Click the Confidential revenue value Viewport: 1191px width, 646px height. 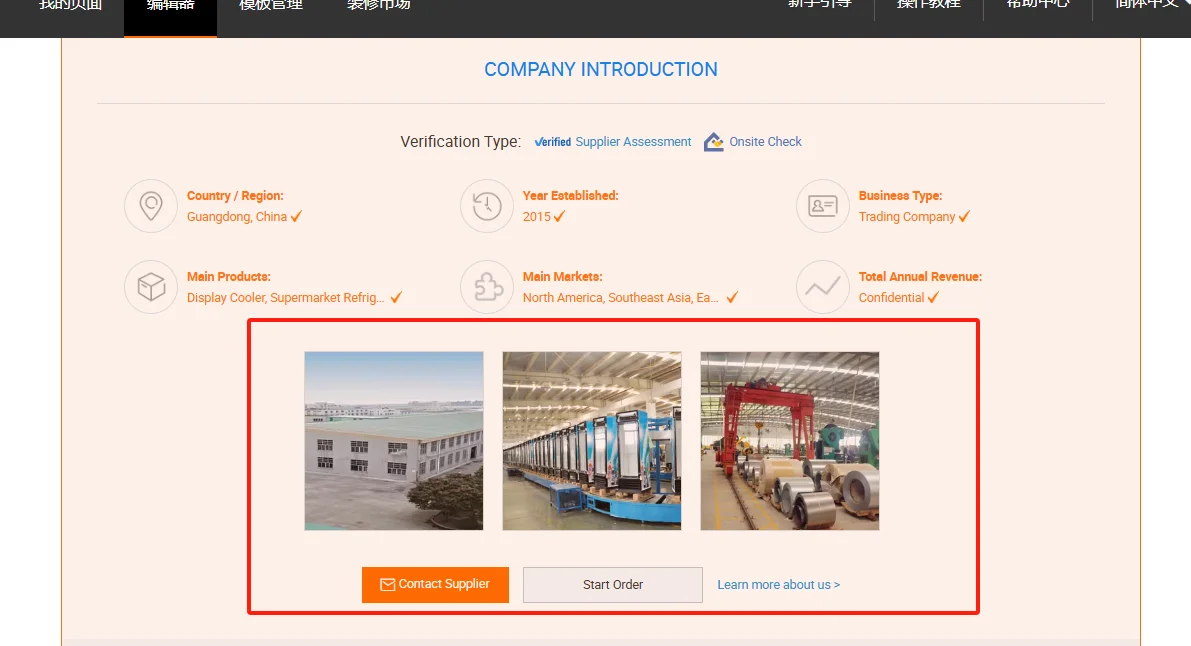click(x=892, y=298)
